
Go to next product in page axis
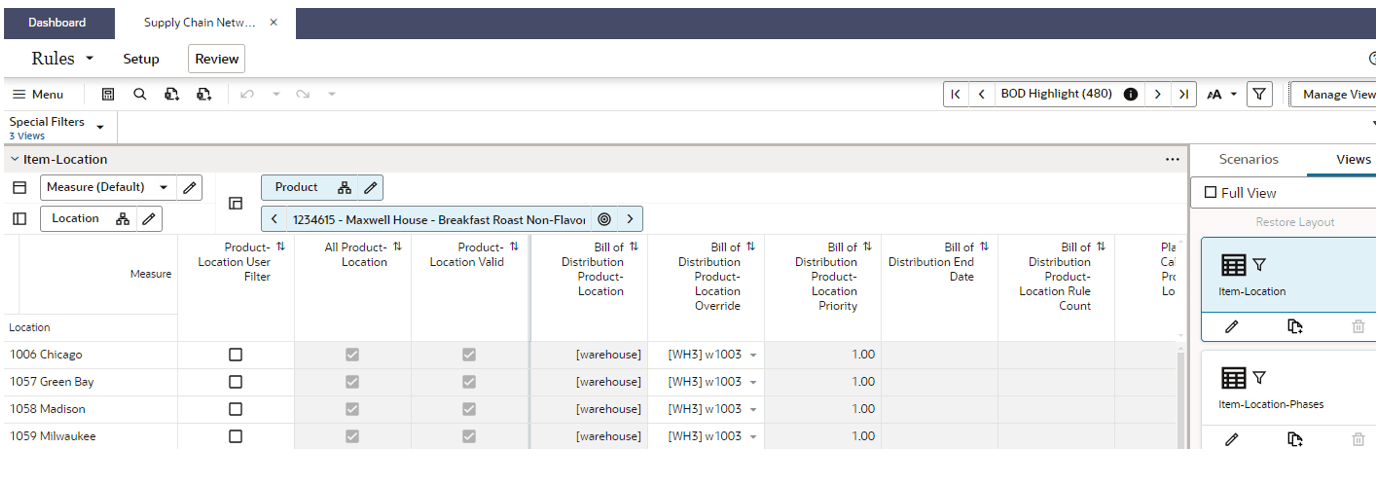[630, 219]
